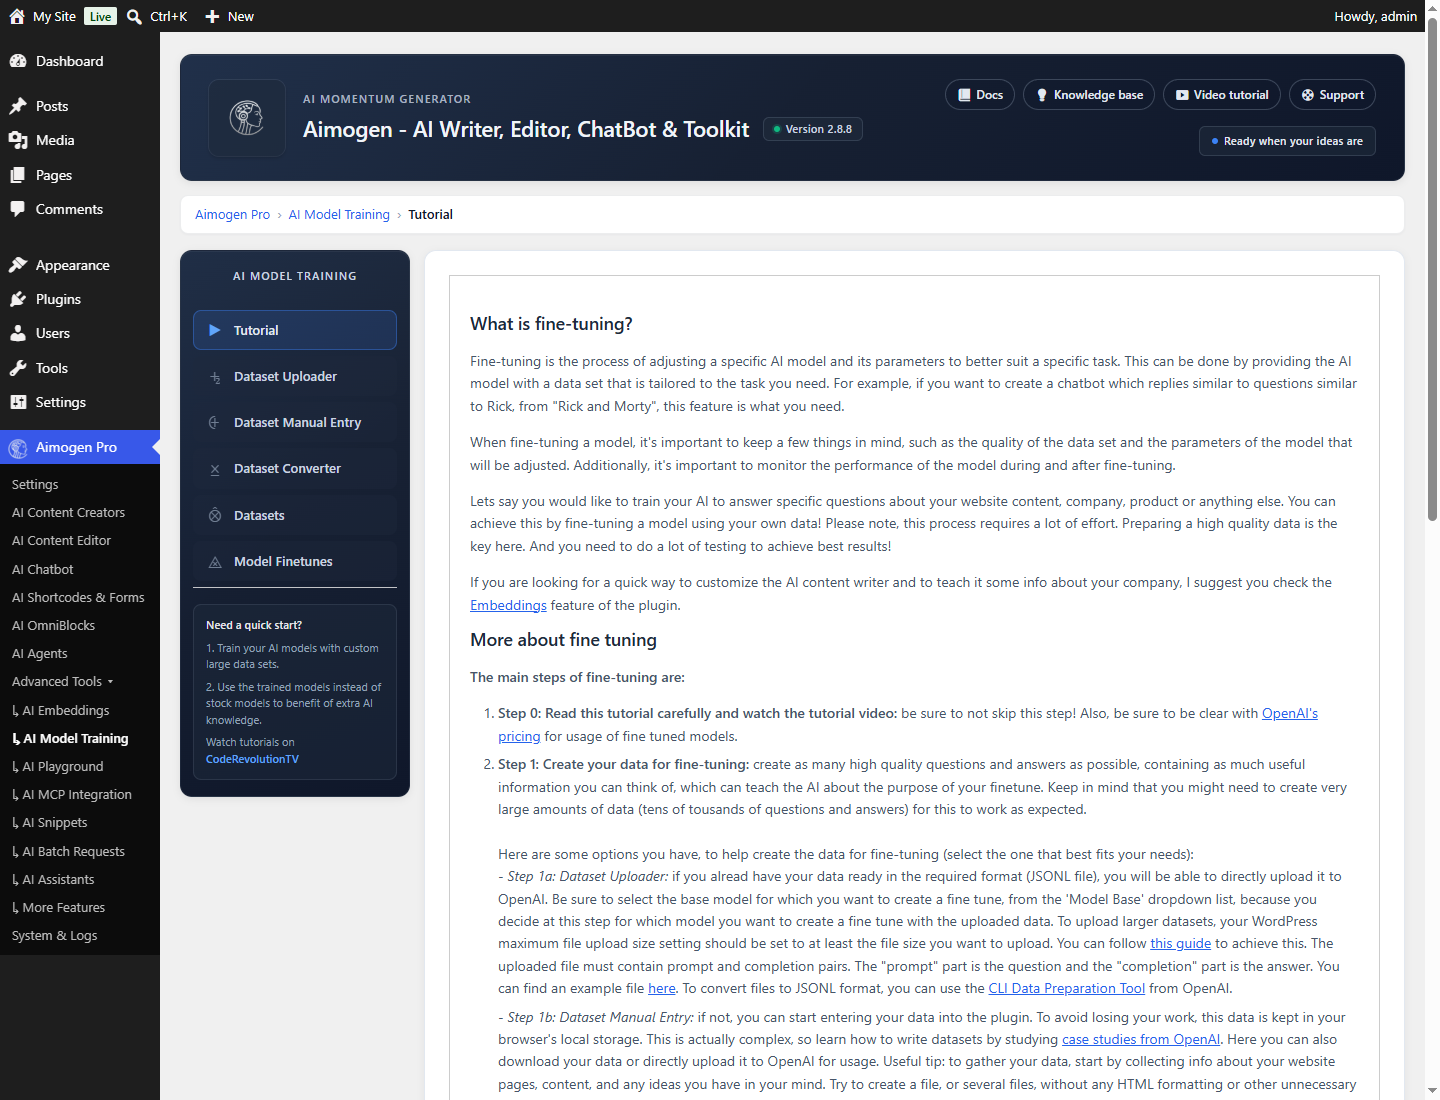This screenshot has width=1440, height=1100.
Task: Click the Live site status badge
Action: (x=100, y=16)
